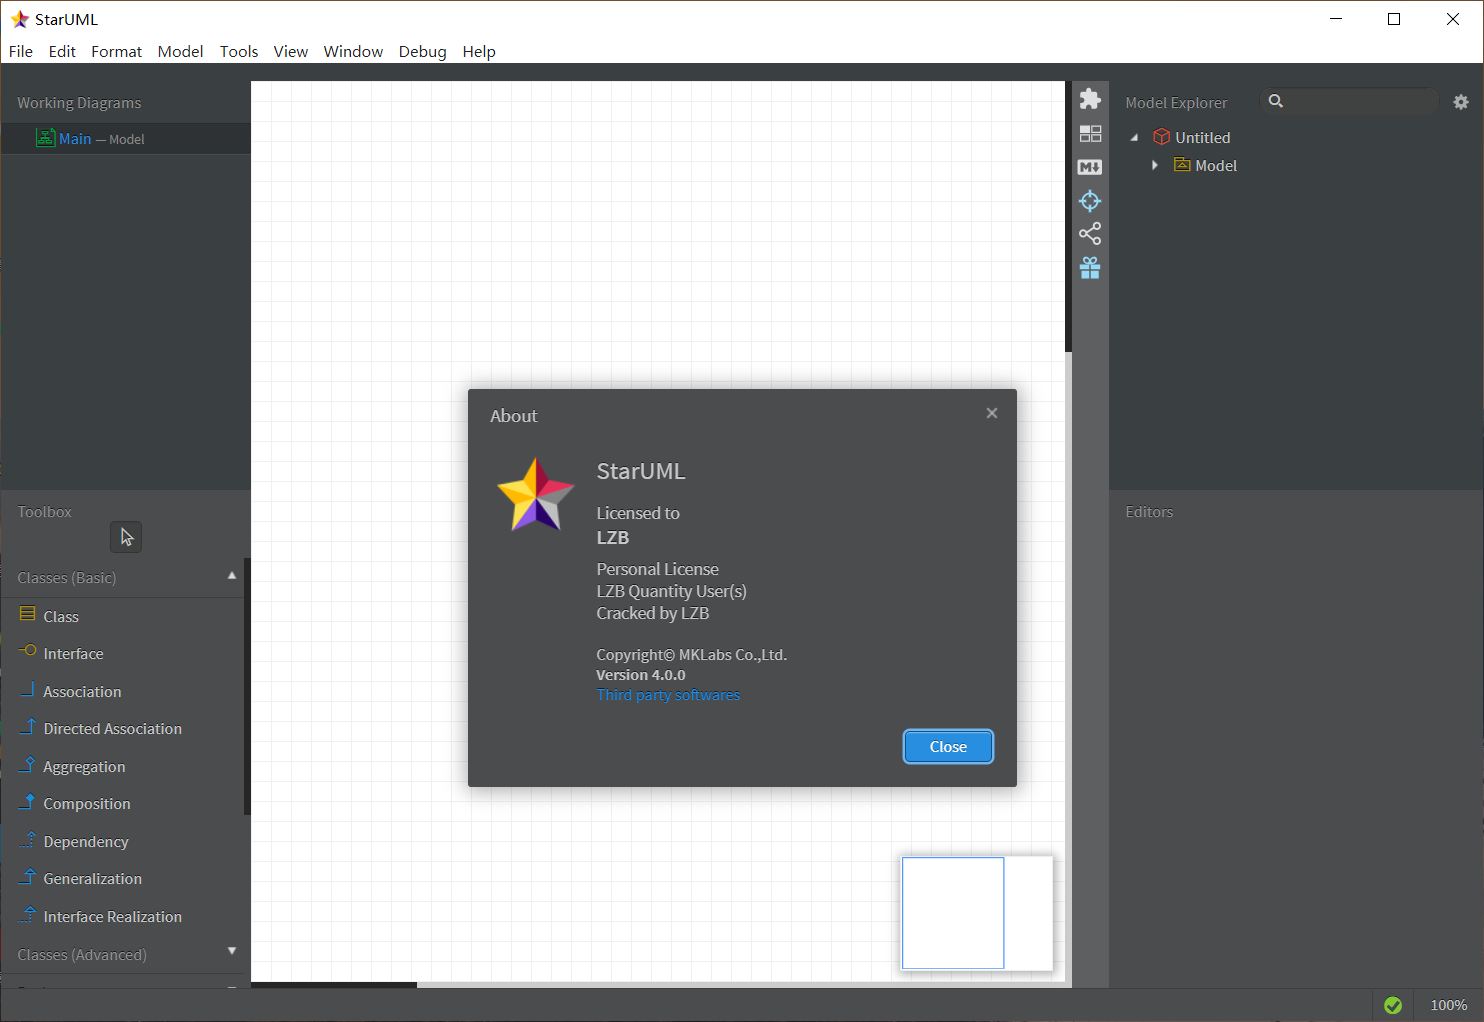1484x1022 pixels.
Task: Expand the Model tree node arrow
Action: (x=1155, y=165)
